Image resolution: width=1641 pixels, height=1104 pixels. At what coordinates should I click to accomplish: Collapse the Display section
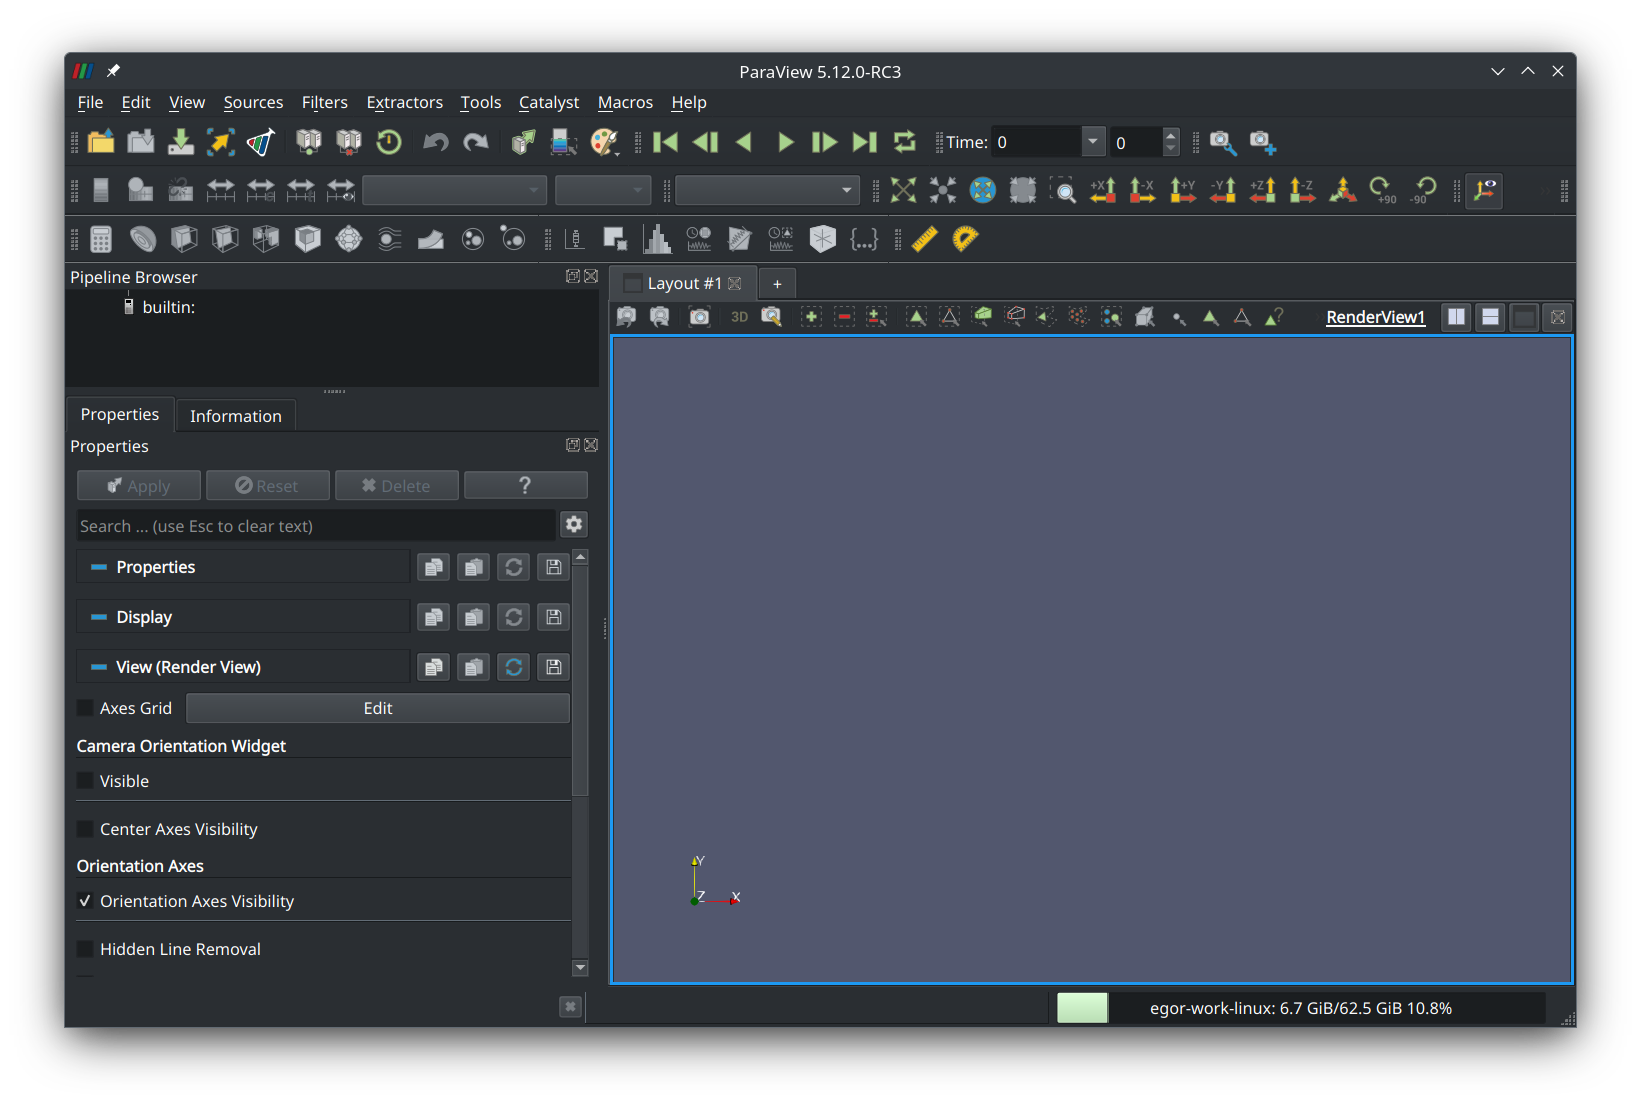point(99,617)
